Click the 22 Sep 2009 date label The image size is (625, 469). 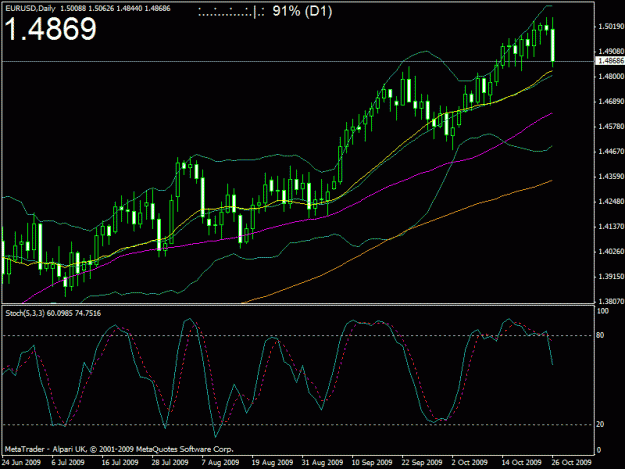tap(422, 462)
